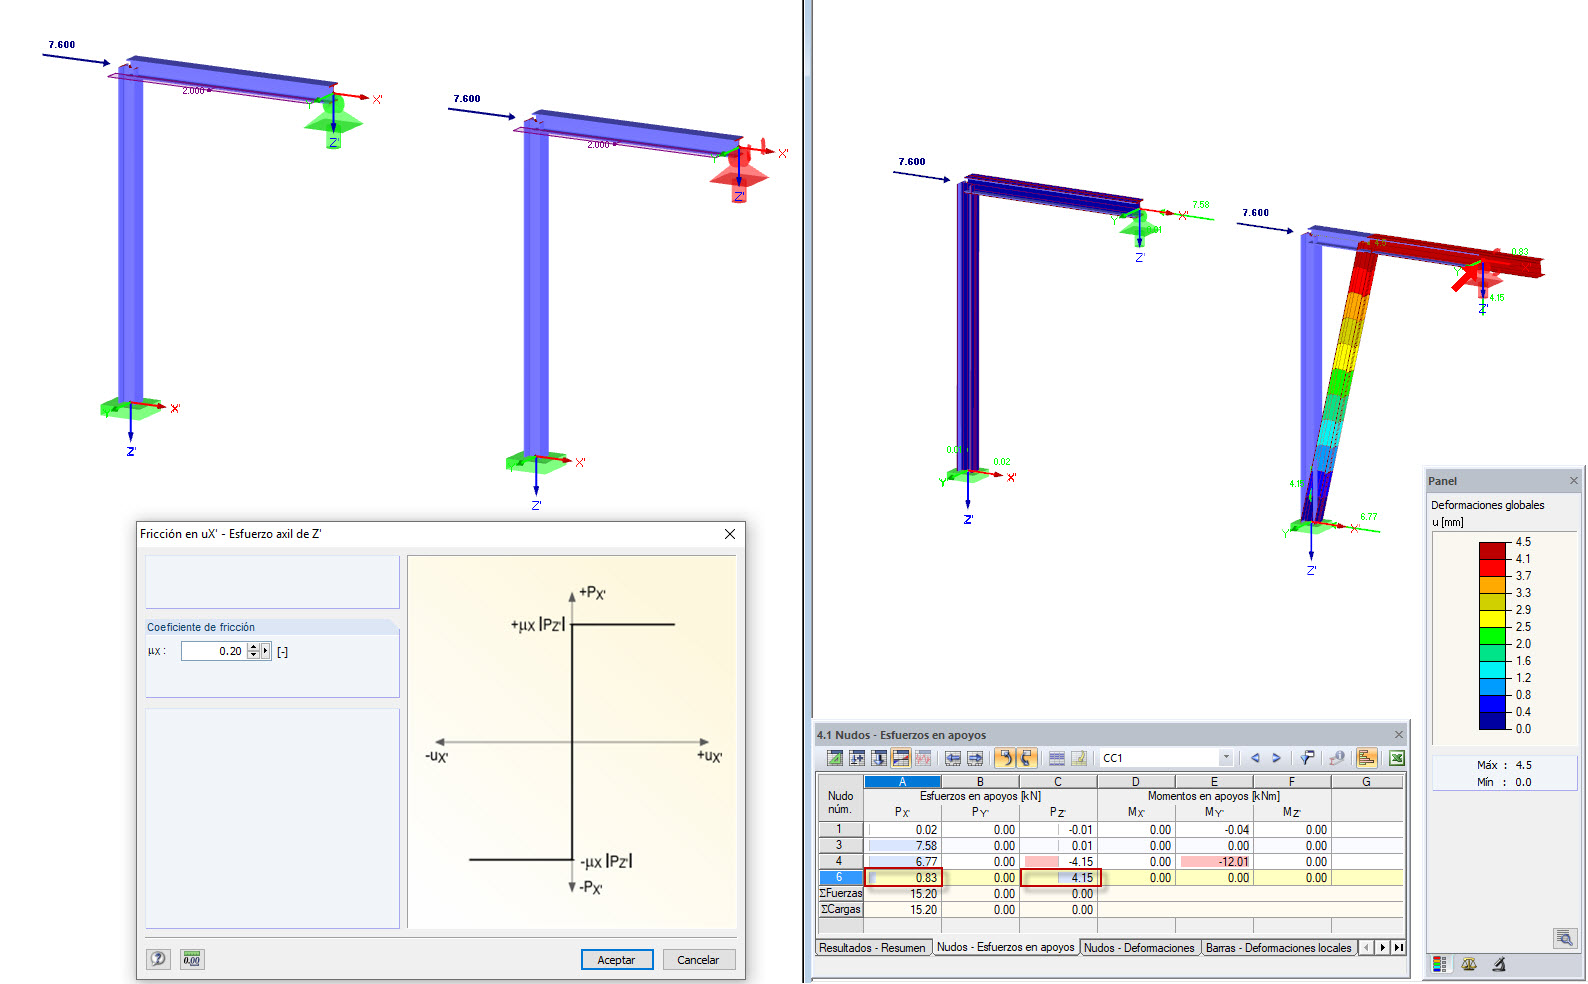The image size is (1588, 984).
Task: Select previous load case blue arrow
Action: click(1255, 758)
